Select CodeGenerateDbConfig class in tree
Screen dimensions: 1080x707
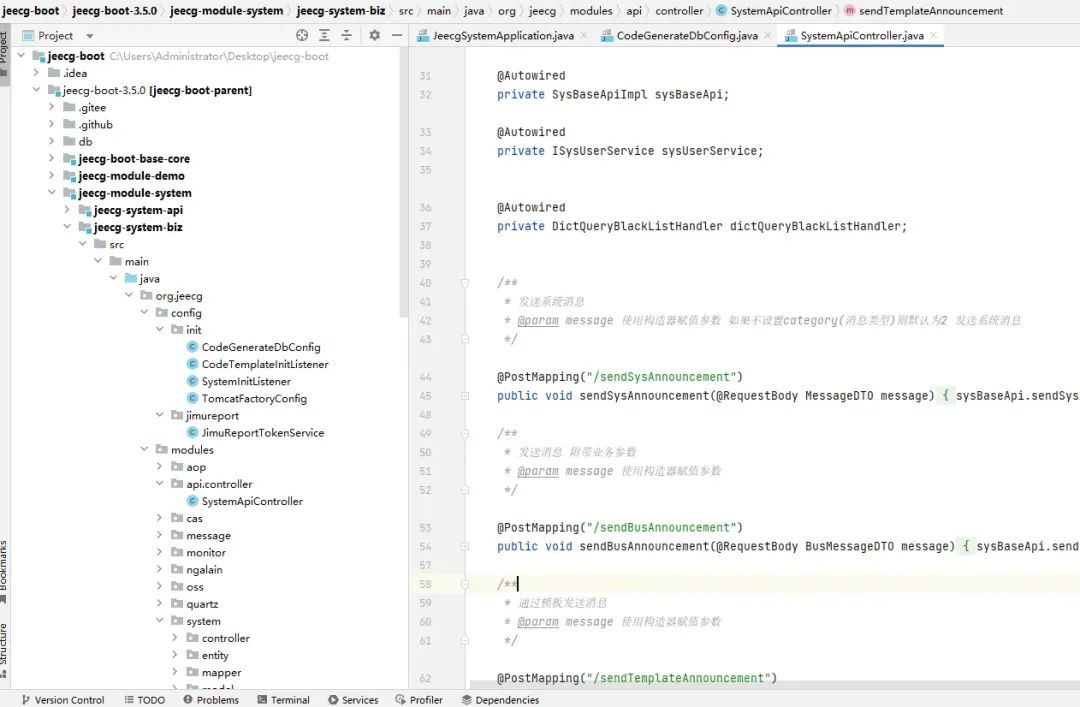coord(260,347)
